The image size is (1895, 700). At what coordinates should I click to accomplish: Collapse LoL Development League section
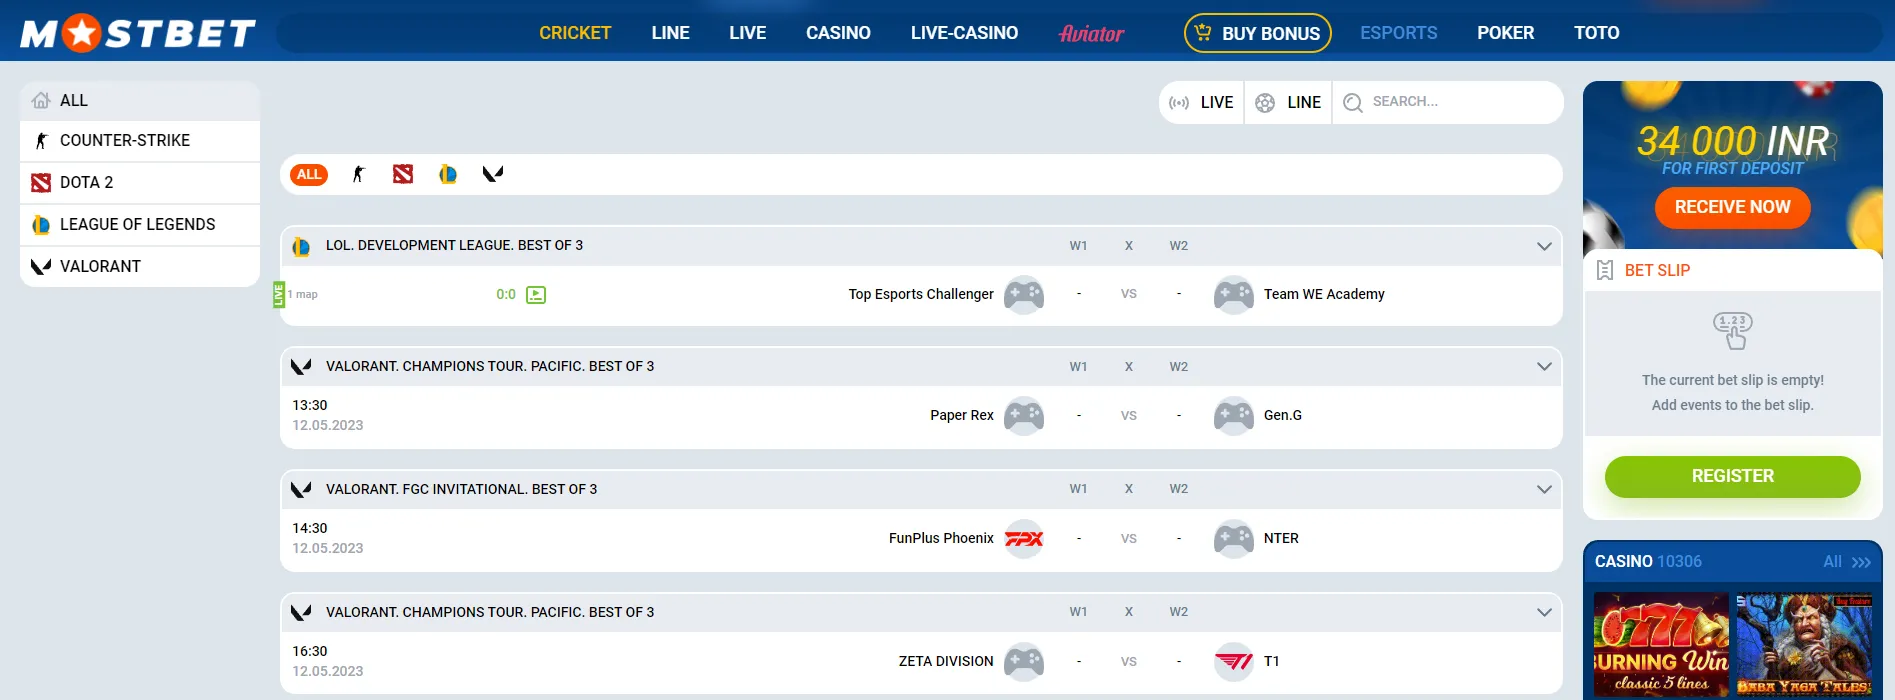1544,247
